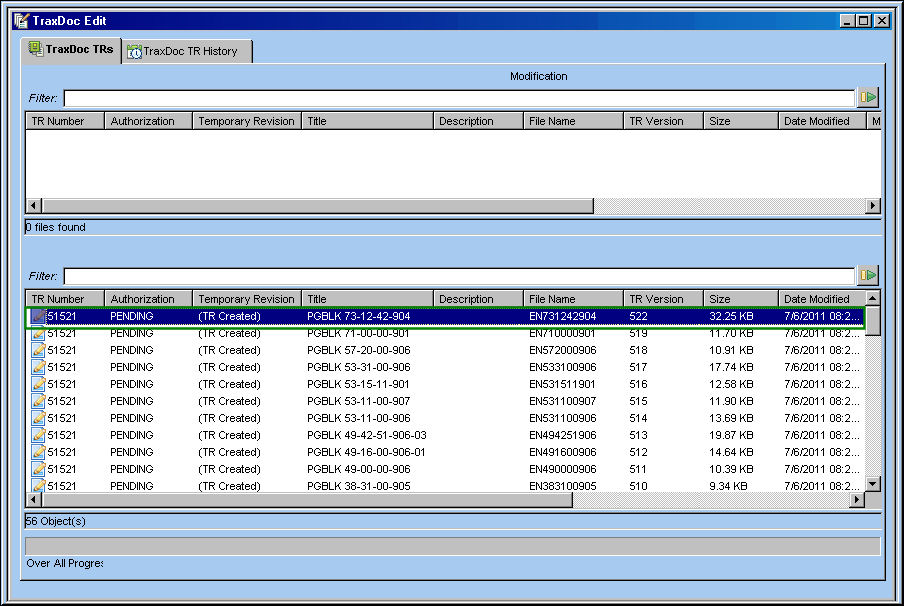Click the edit icon on the PGBLK 57-20-00-906 row
904x606 pixels.
click(x=38, y=350)
